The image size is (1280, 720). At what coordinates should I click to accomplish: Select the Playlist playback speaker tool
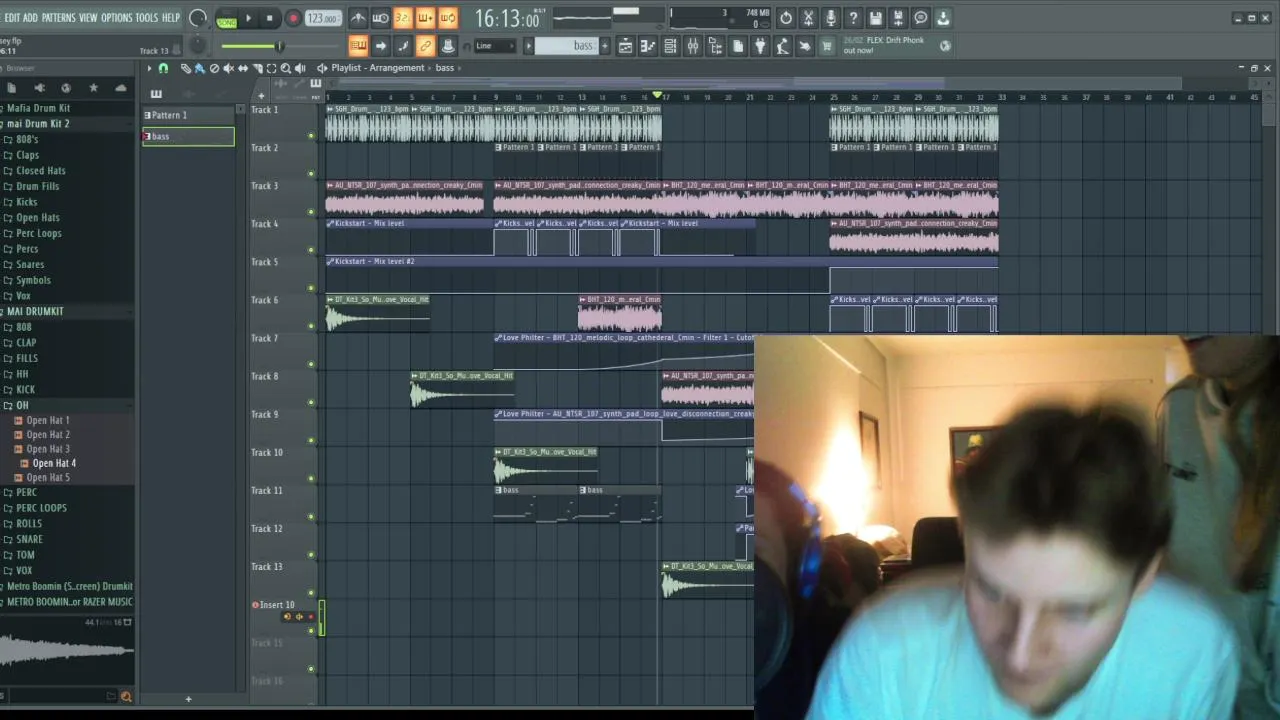(300, 68)
